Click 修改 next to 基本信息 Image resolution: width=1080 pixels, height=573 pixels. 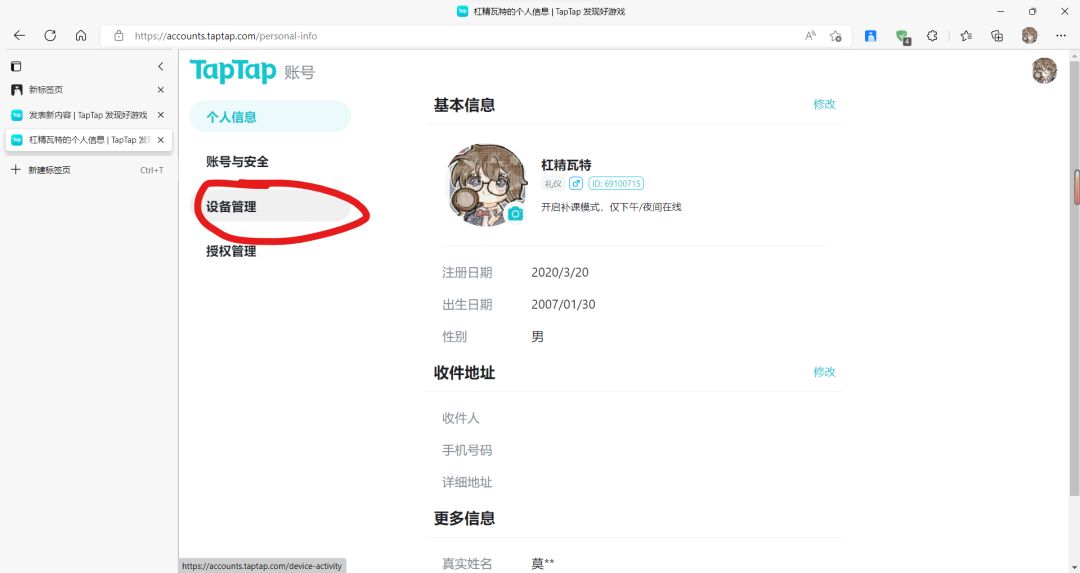tap(824, 104)
